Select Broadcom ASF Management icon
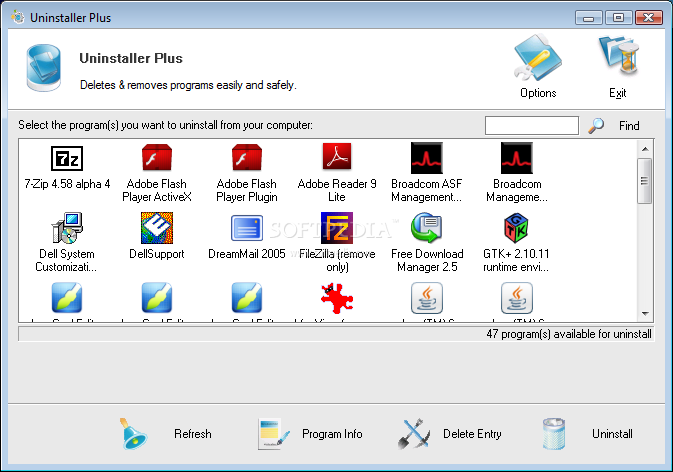Viewport: 673px width, 472px height. click(x=427, y=158)
